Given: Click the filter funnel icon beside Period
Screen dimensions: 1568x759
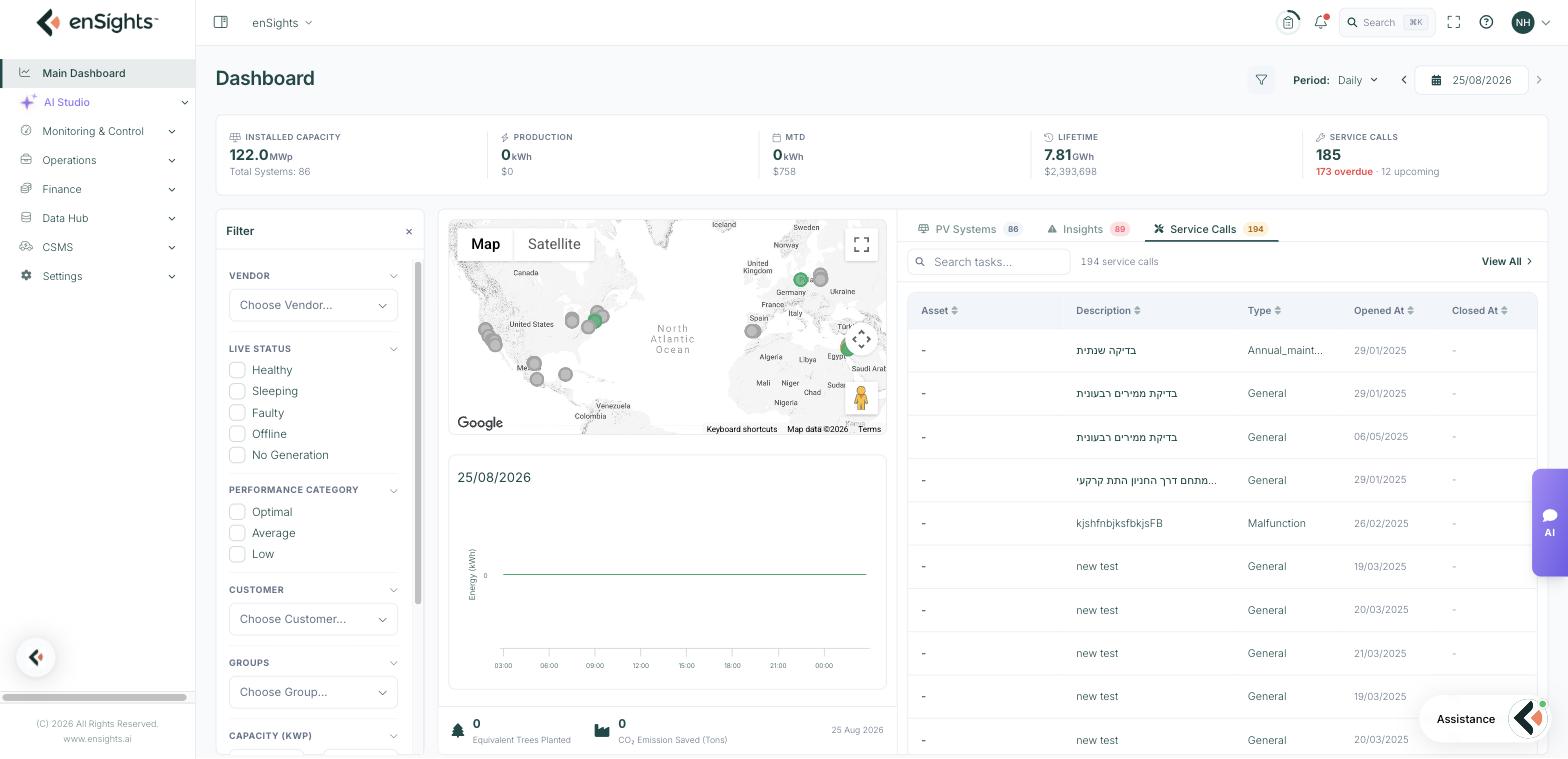Looking at the screenshot, I should click(x=1261, y=80).
